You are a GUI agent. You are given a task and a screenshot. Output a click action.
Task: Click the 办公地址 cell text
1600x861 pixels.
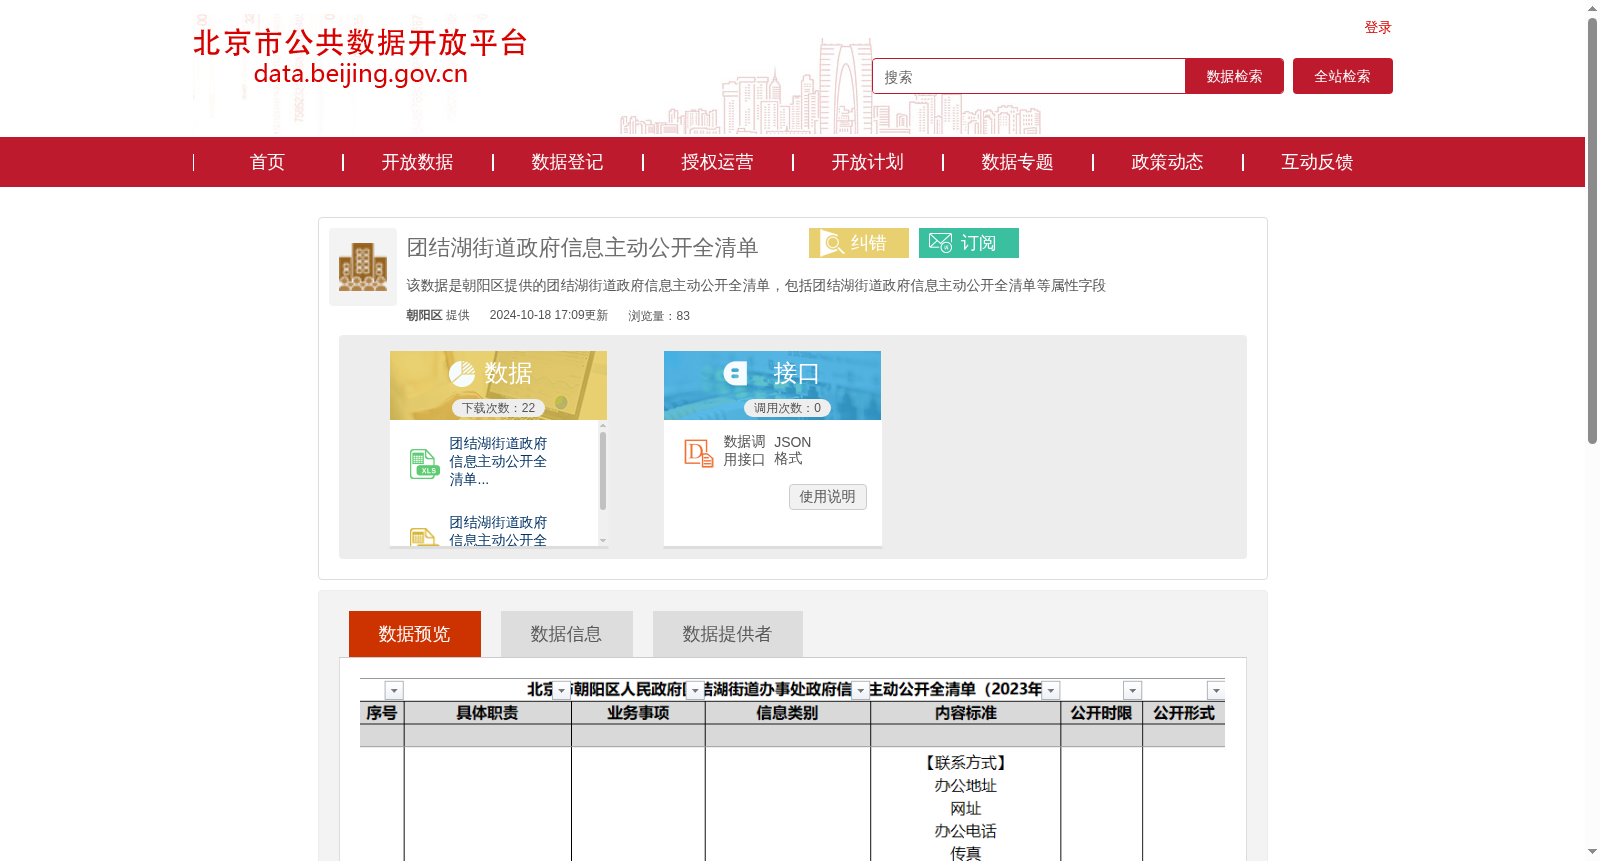tap(966, 786)
